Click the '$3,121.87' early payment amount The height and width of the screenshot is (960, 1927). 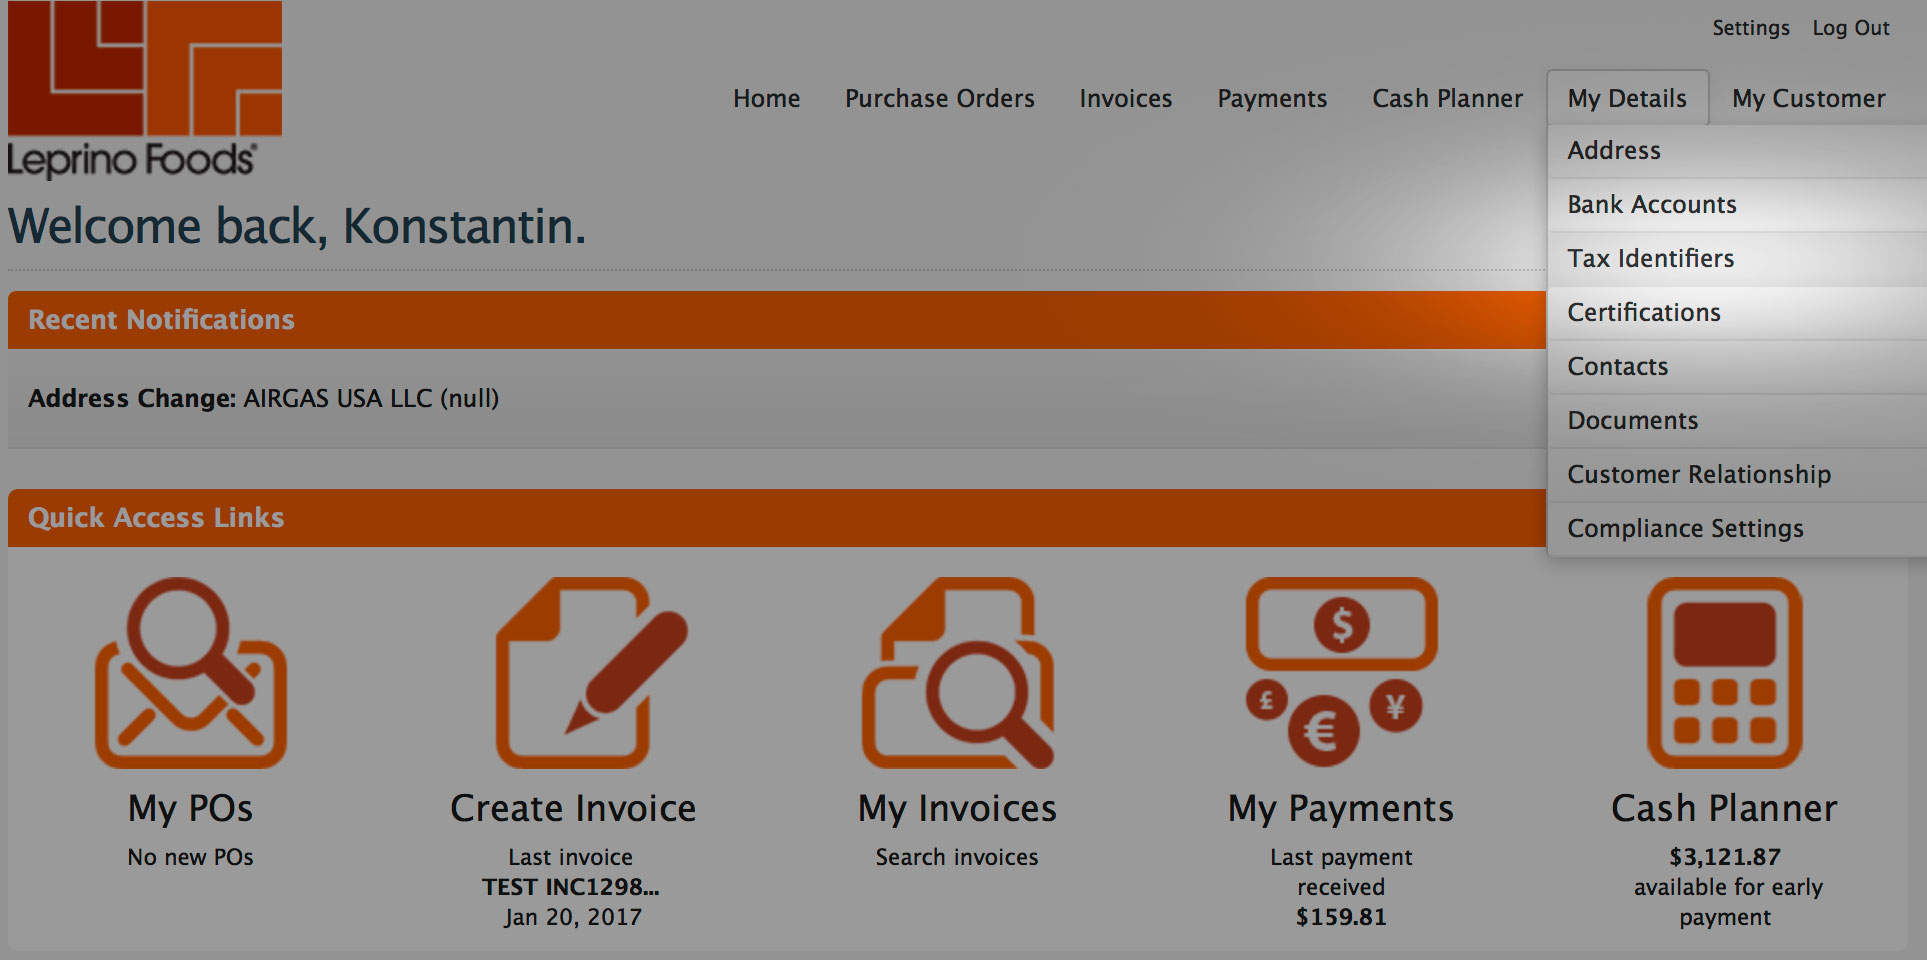[x=1725, y=857]
